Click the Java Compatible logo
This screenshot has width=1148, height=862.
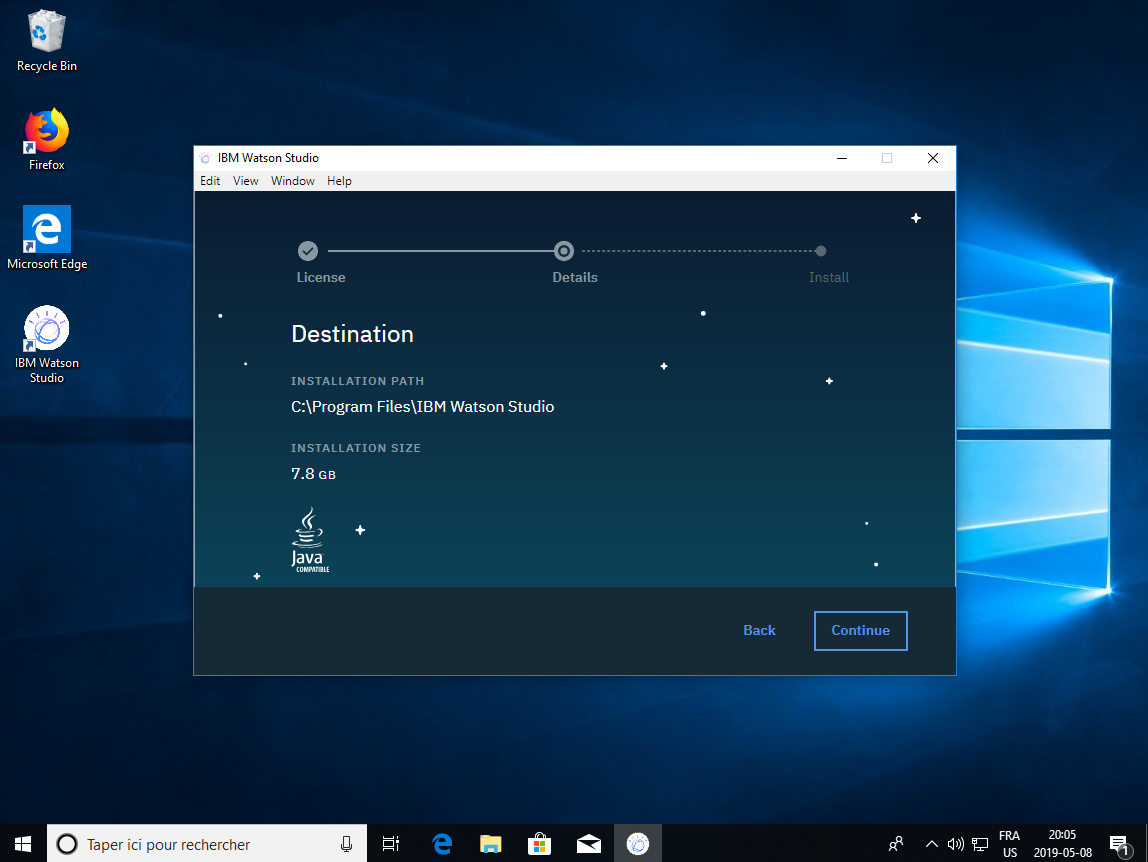(310, 540)
